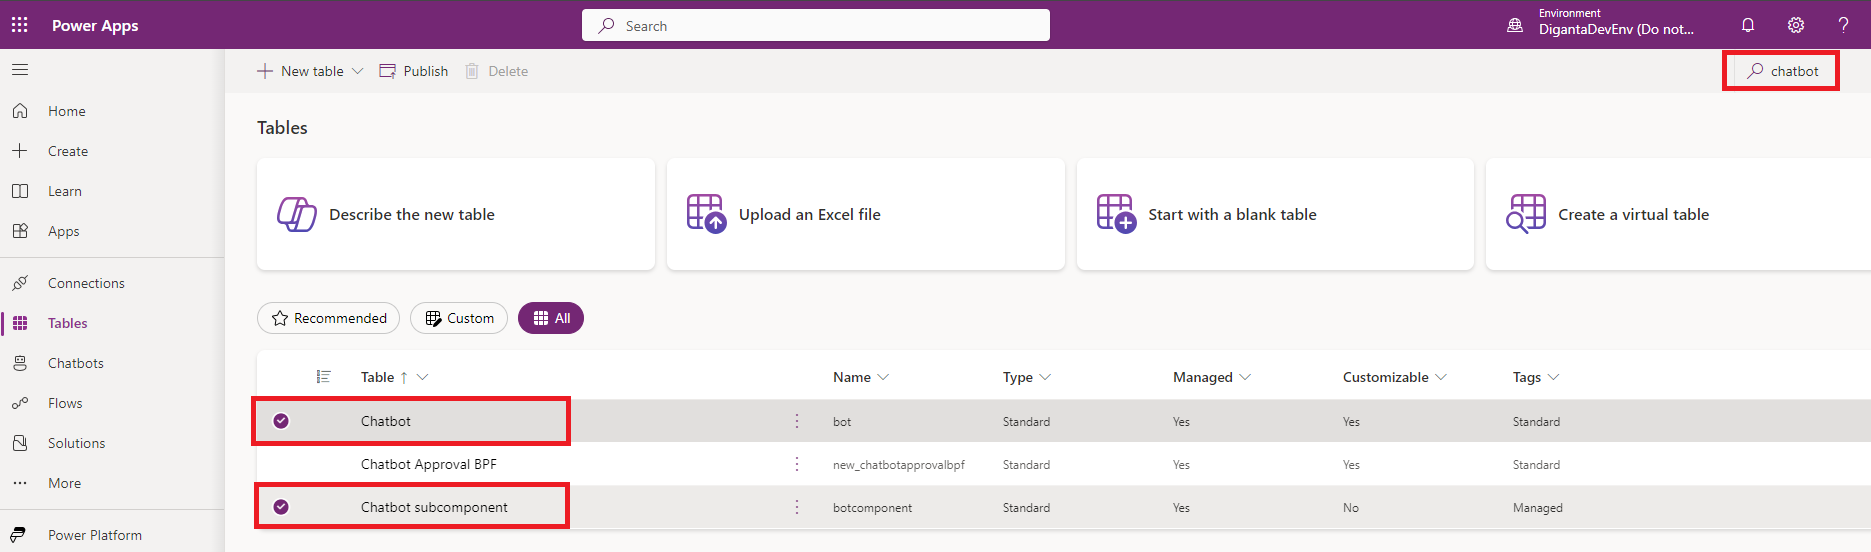Click the 'Managed' tag in subcomponent row
This screenshot has height=552, width=1871.
[1538, 508]
